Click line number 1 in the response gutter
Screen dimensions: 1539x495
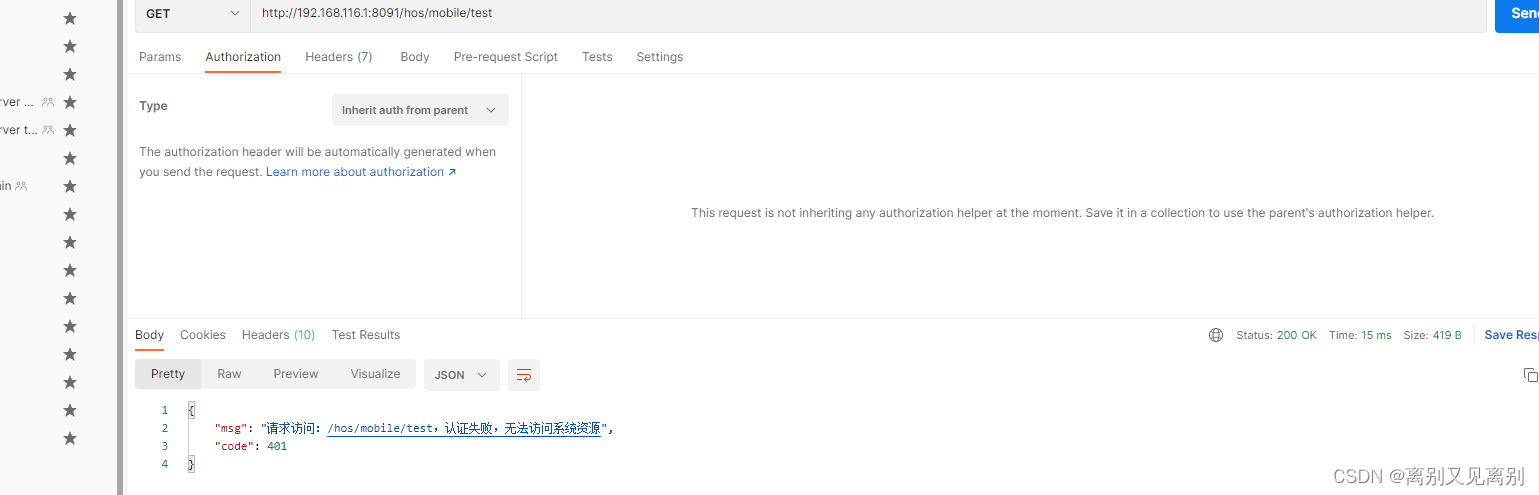[x=165, y=410]
